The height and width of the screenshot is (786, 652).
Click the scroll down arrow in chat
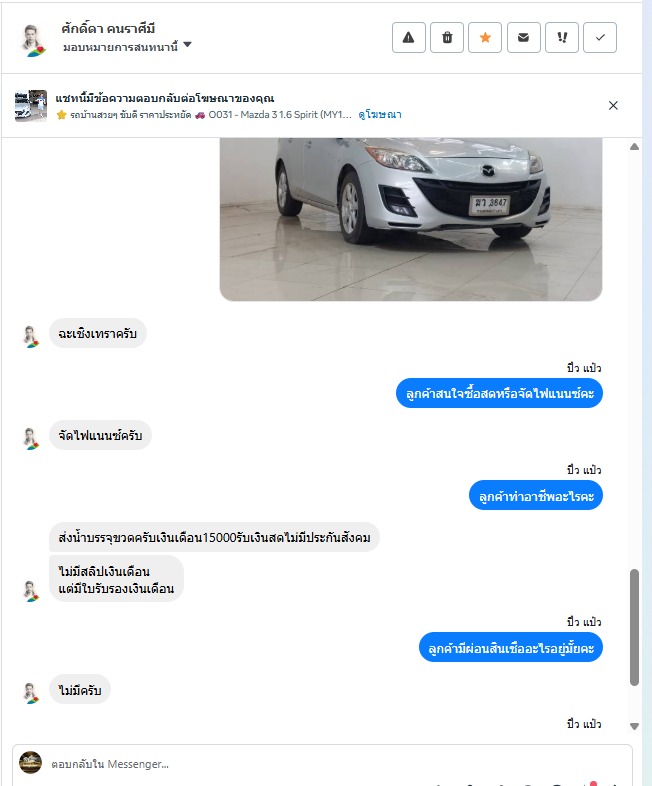pos(634,726)
